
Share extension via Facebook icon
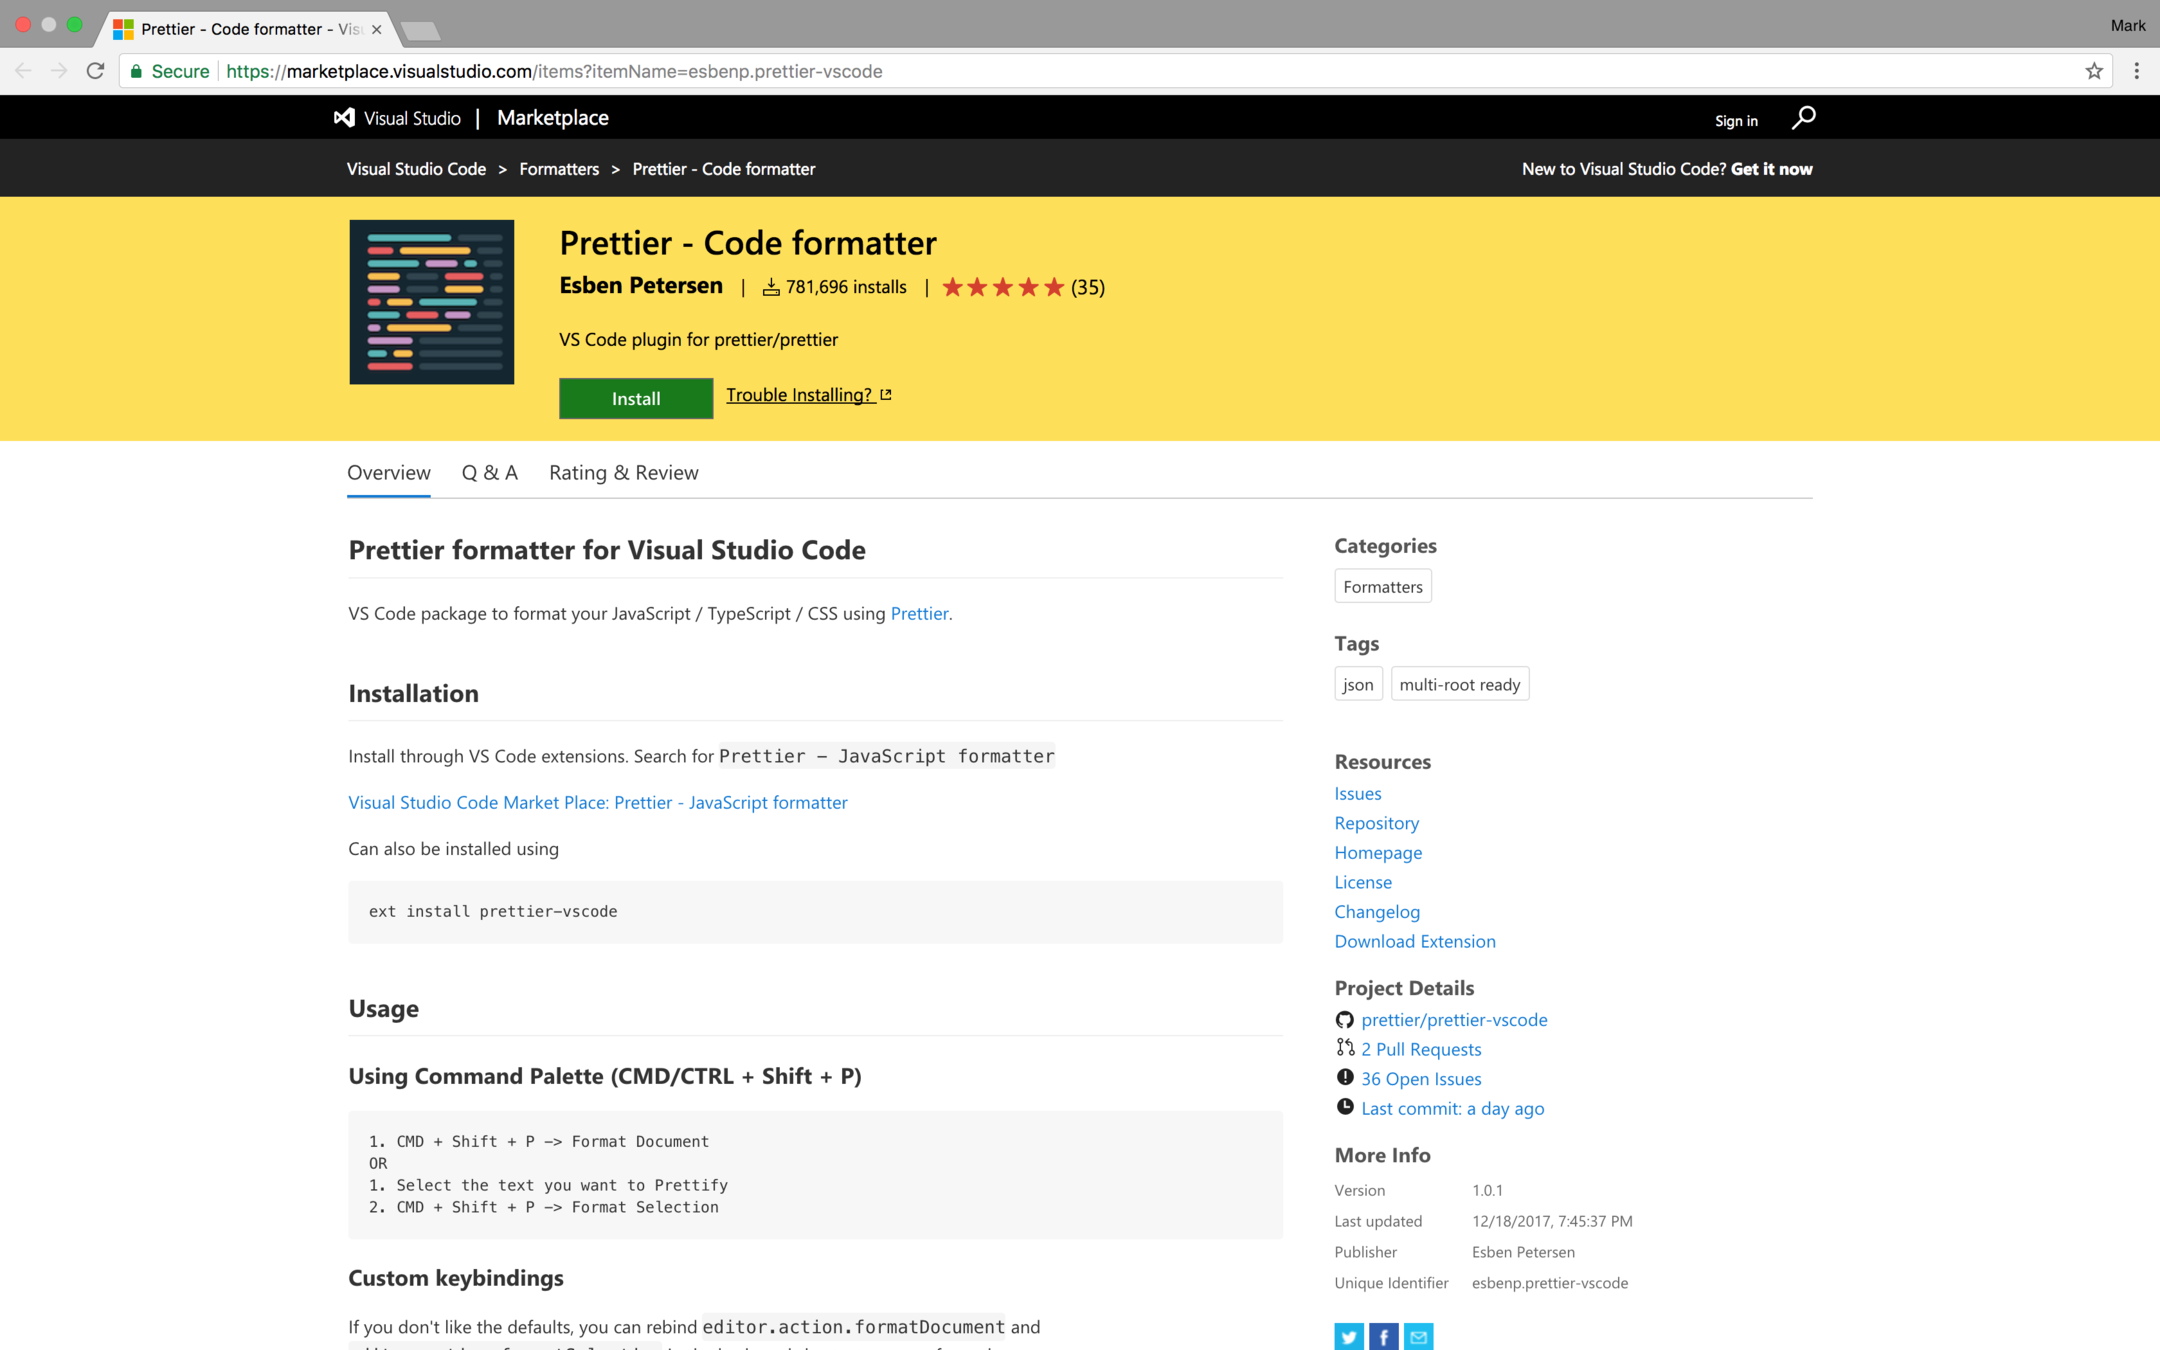pos(1383,1336)
